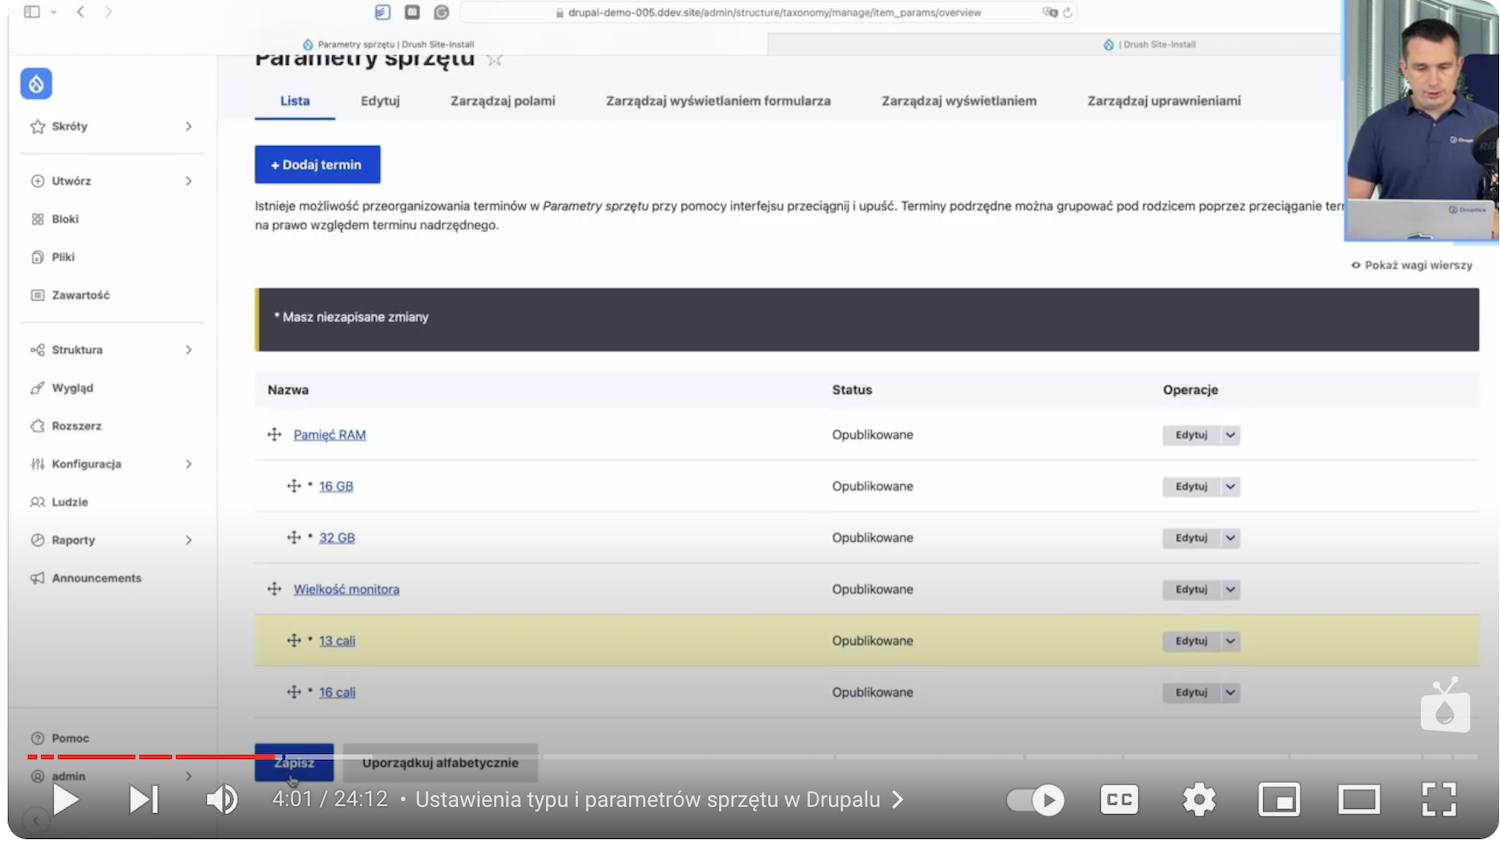Image resolution: width=1500 pixels, height=841 pixels.
Task: Click the drag handle for 16 cali
Action: click(294, 692)
